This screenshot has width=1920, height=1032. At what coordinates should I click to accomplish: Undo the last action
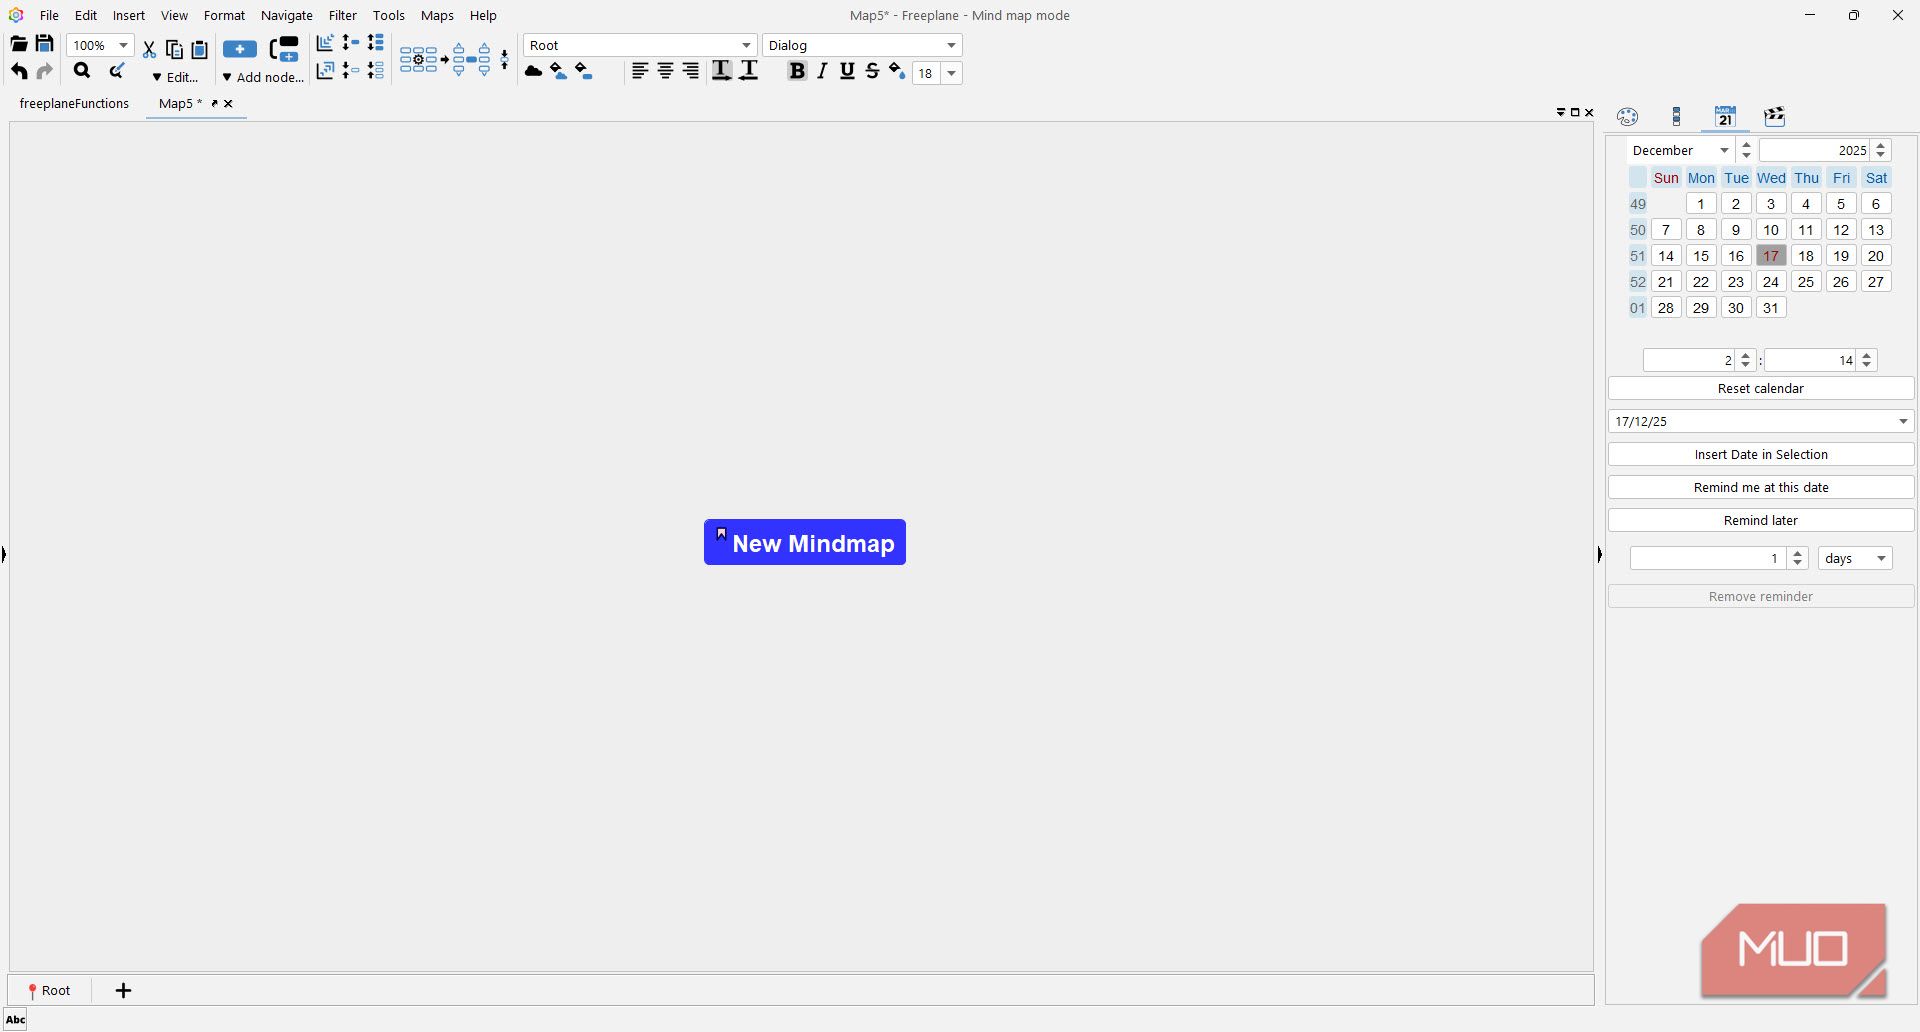tap(19, 71)
